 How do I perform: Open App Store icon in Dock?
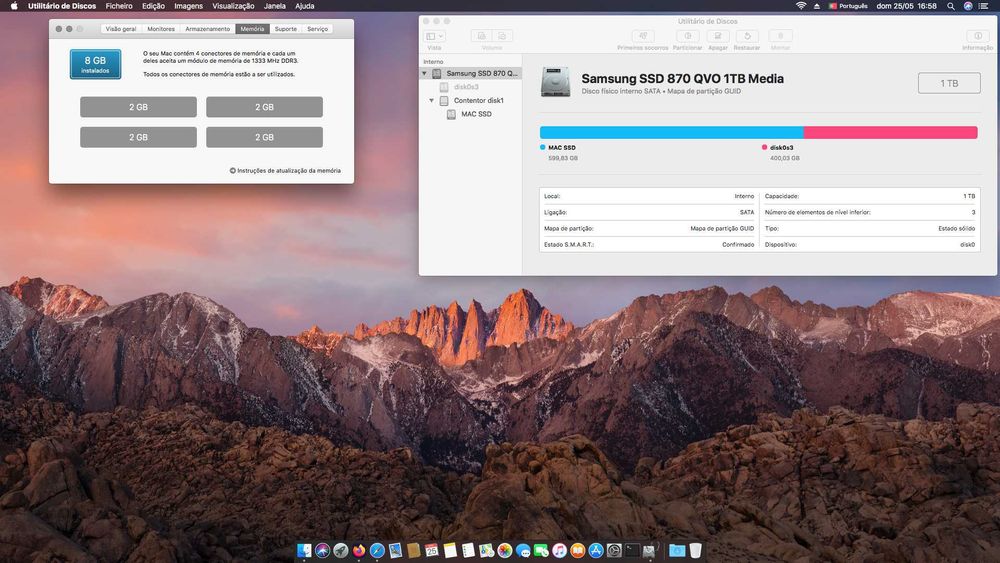coord(596,550)
